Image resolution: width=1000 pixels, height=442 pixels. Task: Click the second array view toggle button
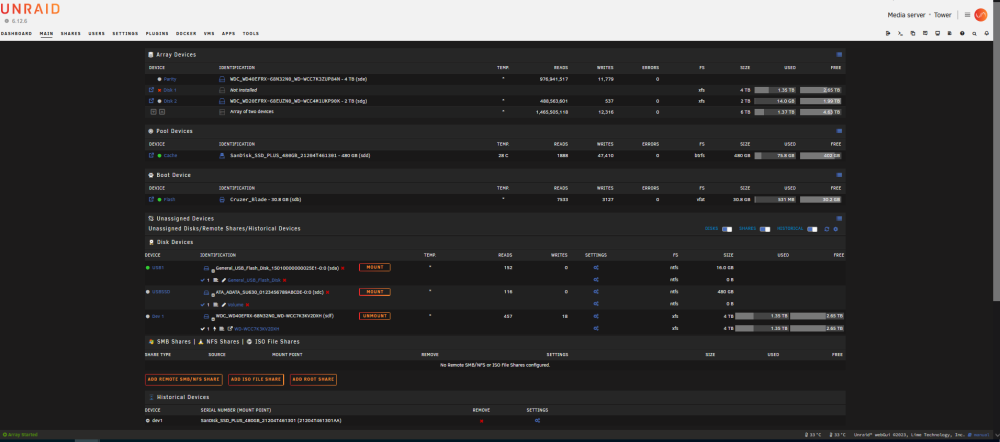162,112
